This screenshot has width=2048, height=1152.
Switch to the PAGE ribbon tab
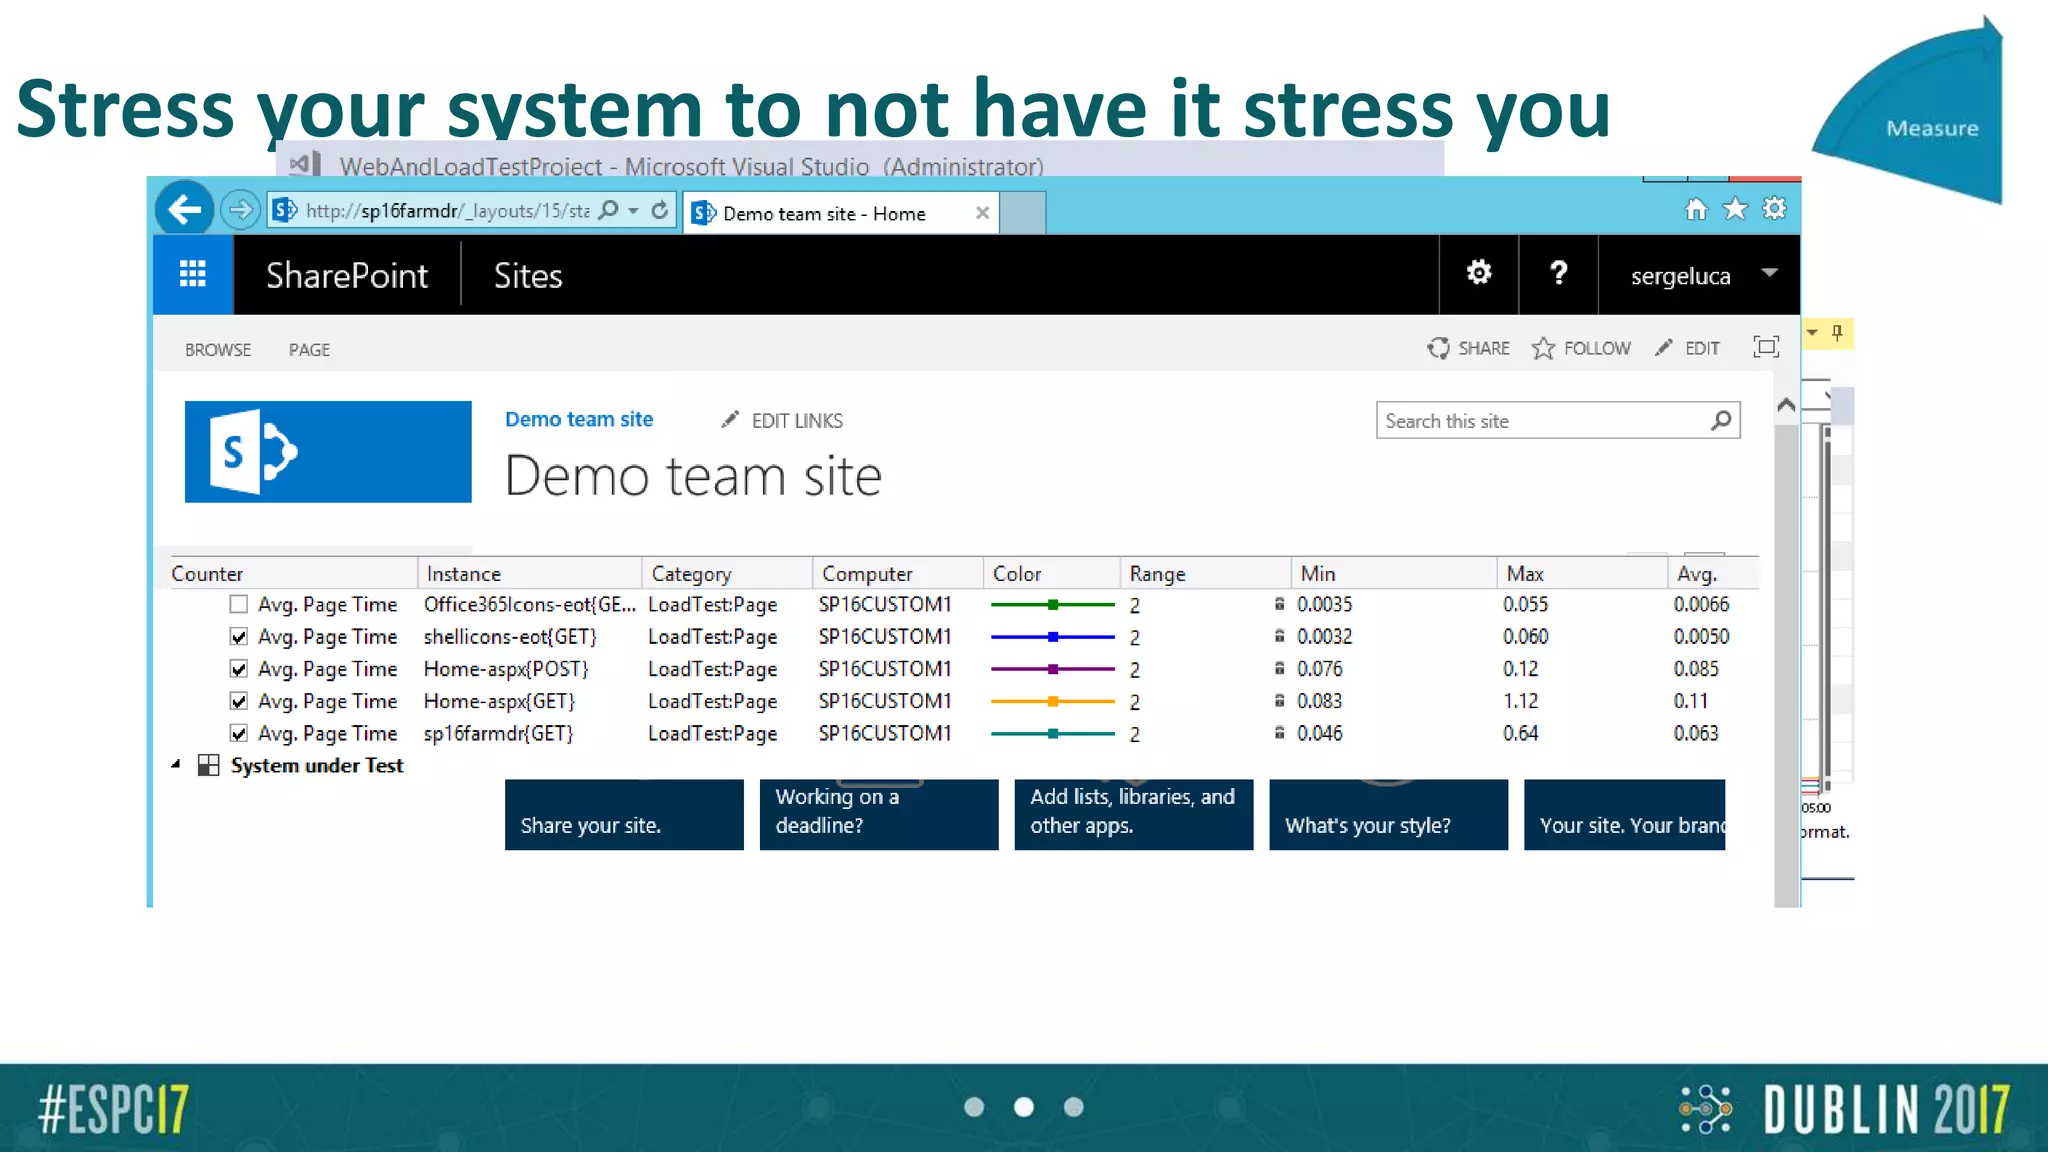click(309, 350)
